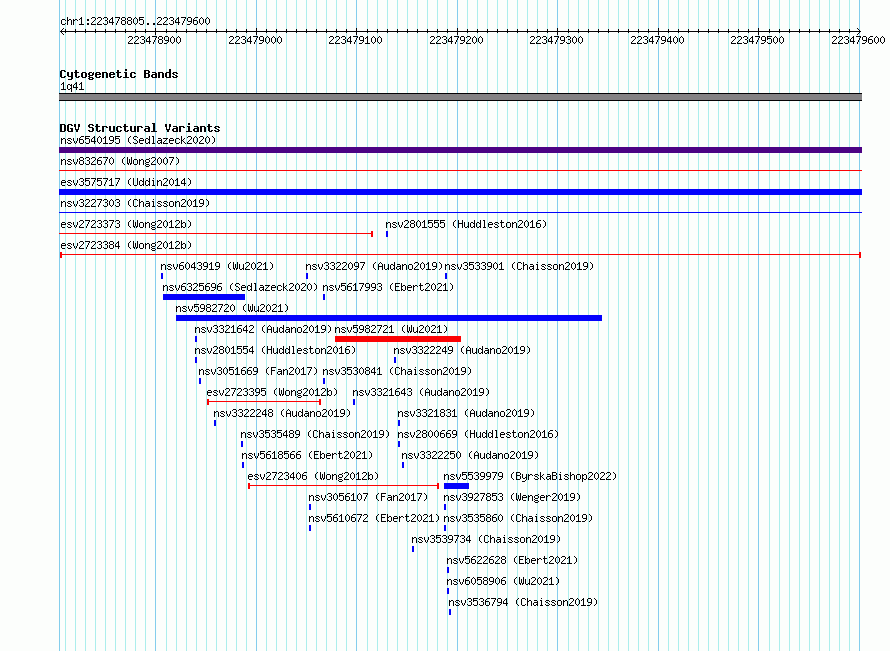Click nsv2800669 (Huddleston2016) label

pos(478,434)
